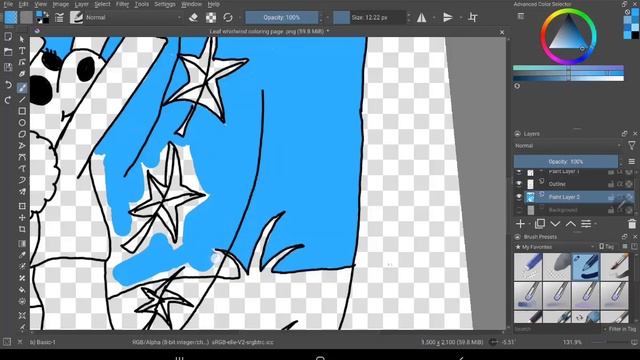Toggle Horizontal Mirror tool
This screenshot has width=640, height=360.
click(422, 18)
